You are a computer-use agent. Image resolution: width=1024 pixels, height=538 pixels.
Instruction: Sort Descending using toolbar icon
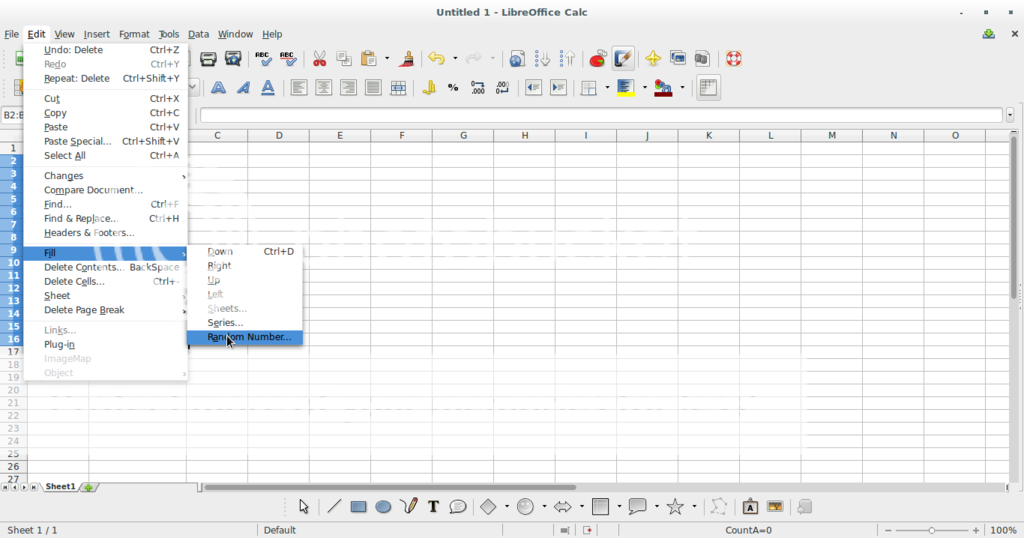(x=567, y=59)
